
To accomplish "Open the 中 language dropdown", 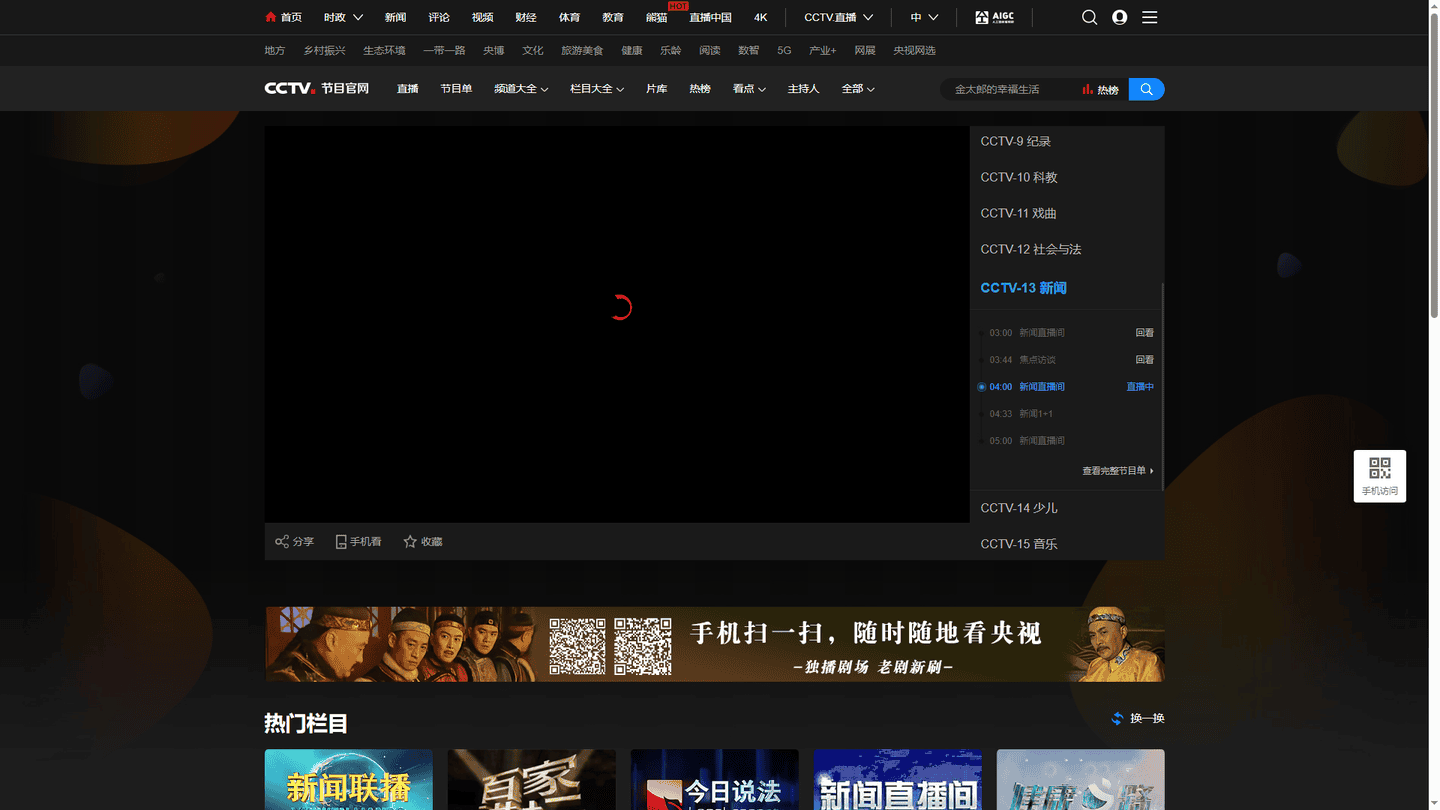I will [924, 17].
